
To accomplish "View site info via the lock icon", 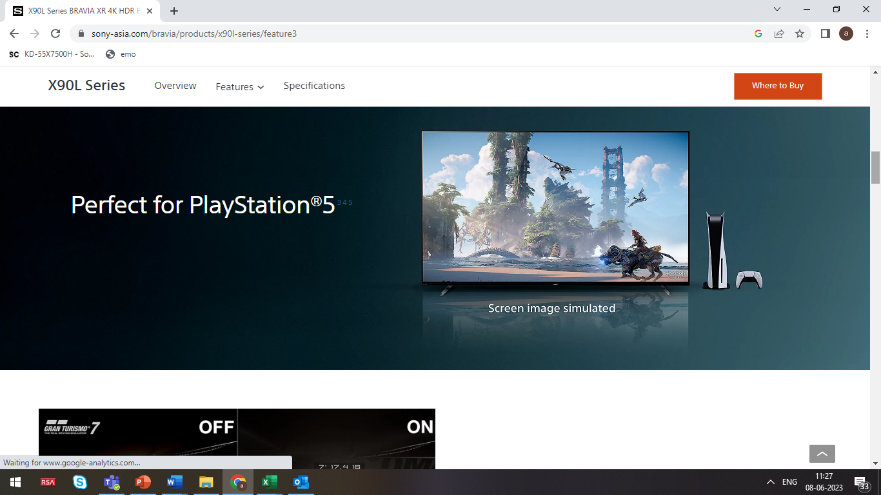I will coord(81,34).
